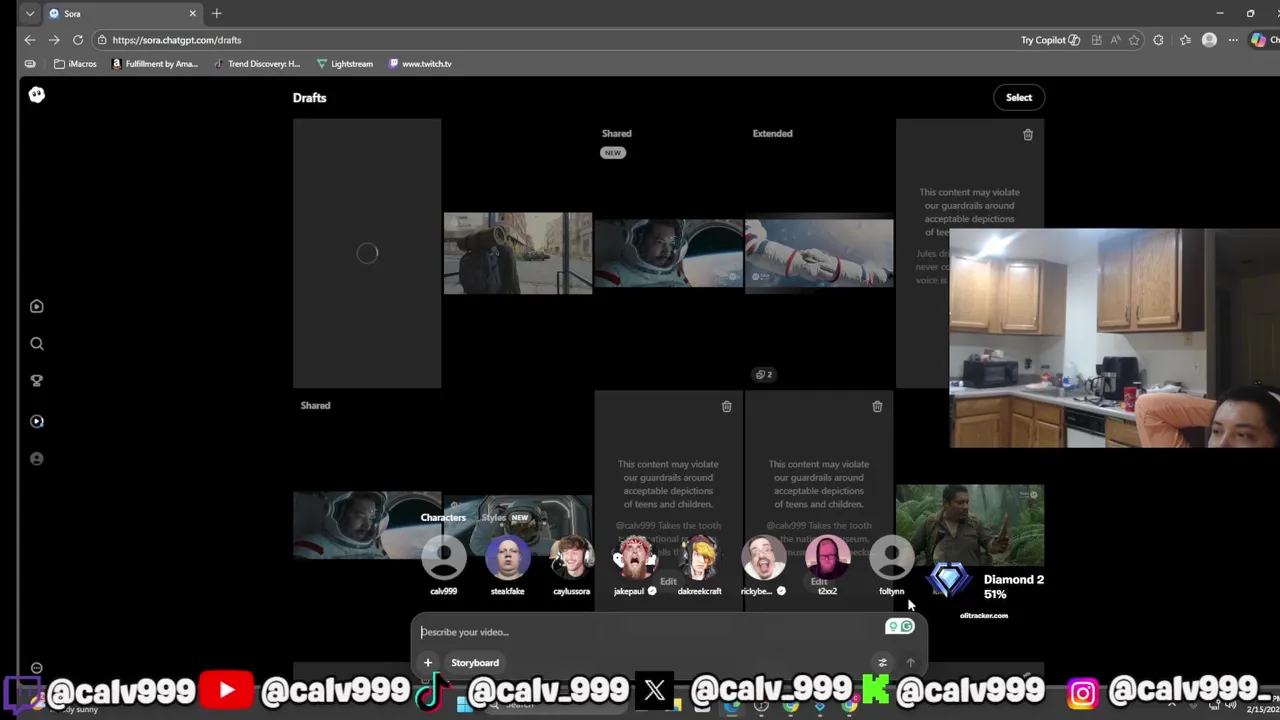
Task: Select the calv999 character avatar
Action: click(x=443, y=557)
